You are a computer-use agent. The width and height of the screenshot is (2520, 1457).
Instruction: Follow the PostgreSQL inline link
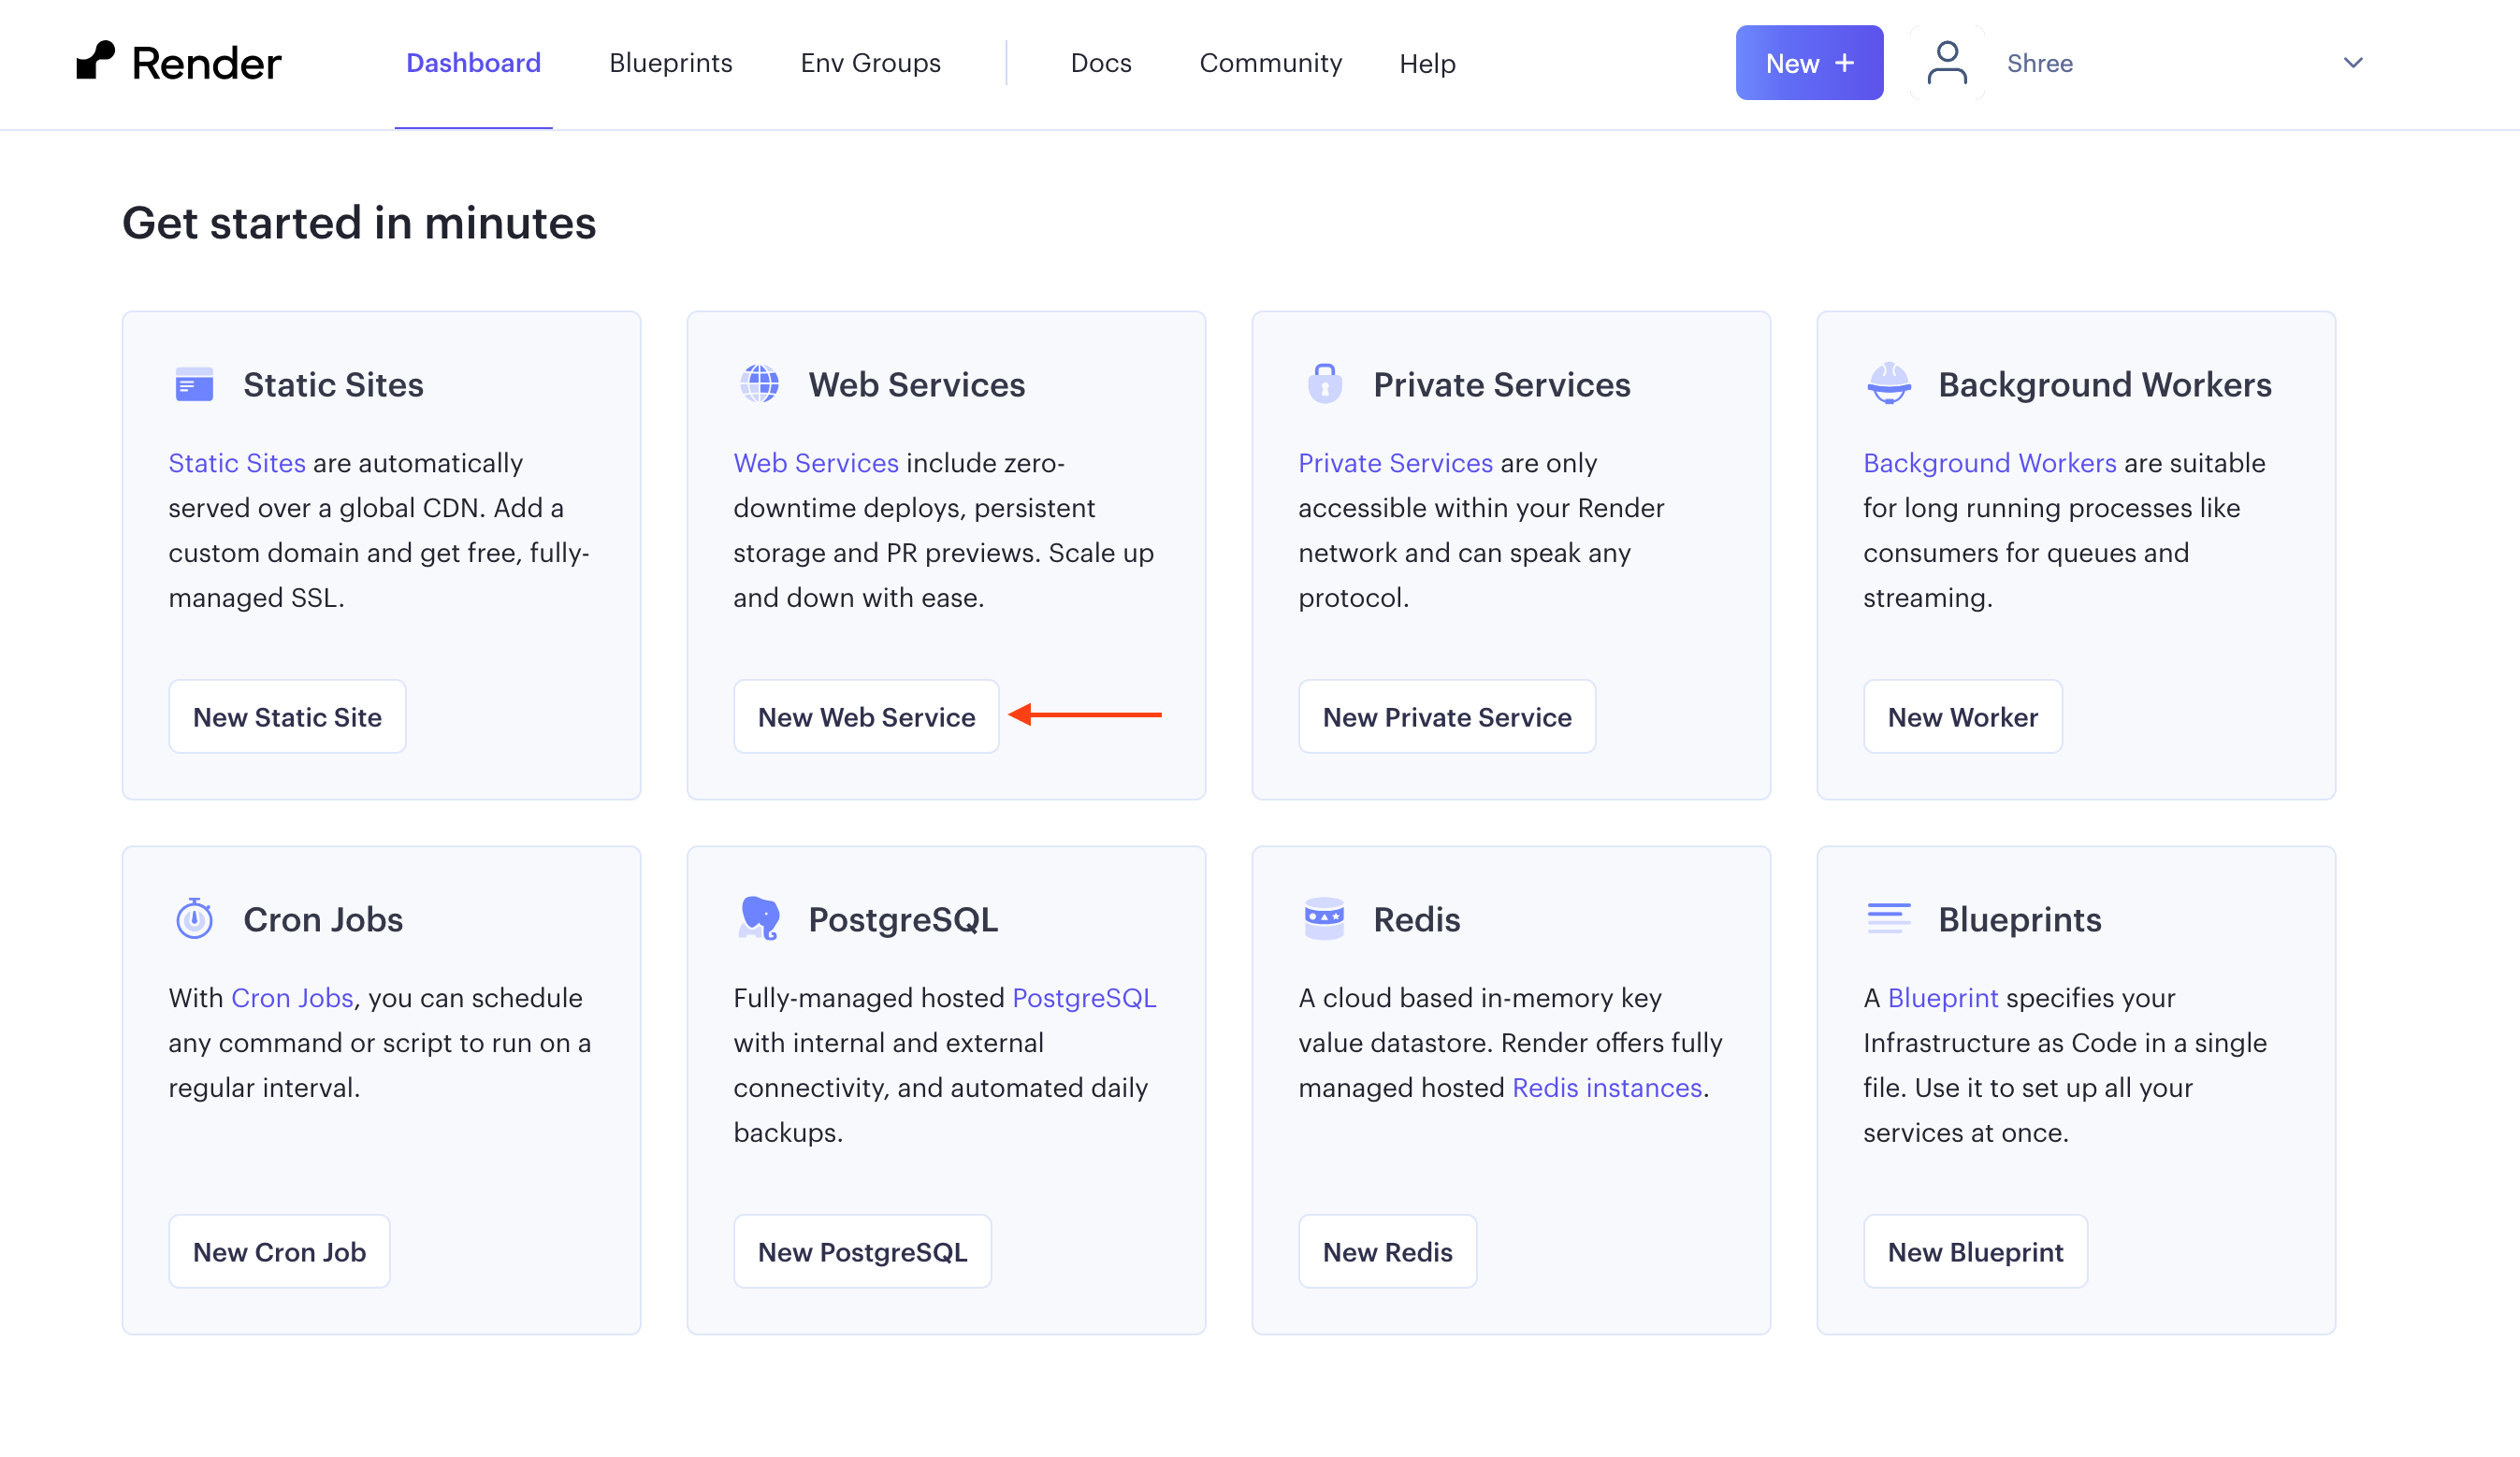(x=1084, y=997)
